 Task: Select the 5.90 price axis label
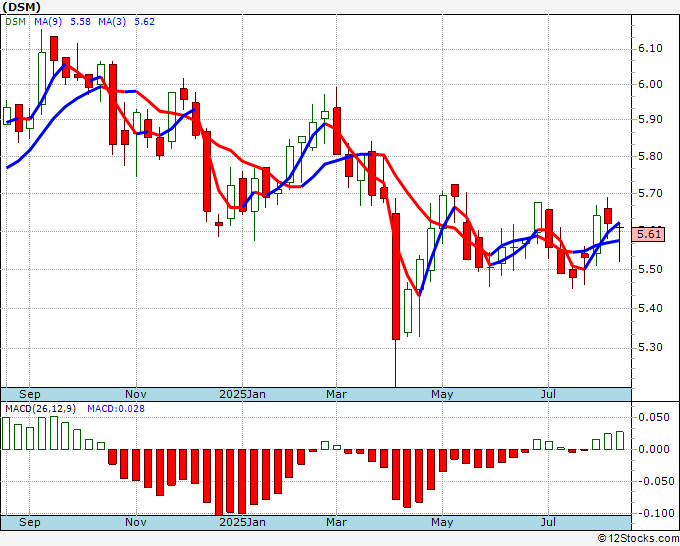(651, 119)
